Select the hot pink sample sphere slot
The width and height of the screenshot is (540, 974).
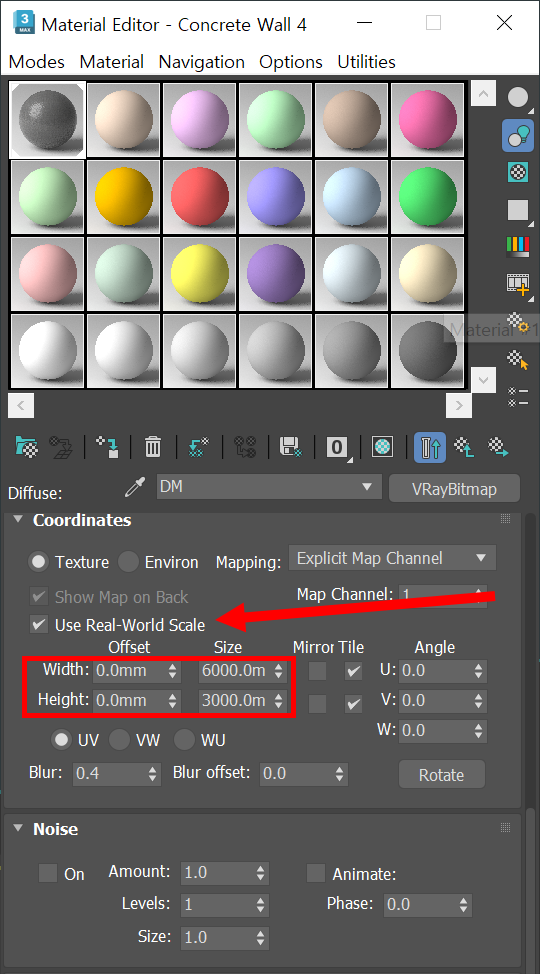[x=428, y=120]
